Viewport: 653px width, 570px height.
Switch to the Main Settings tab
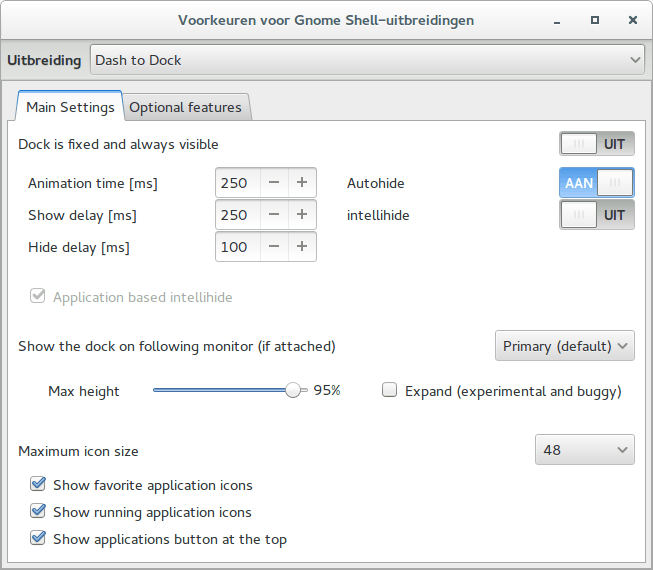(70, 107)
